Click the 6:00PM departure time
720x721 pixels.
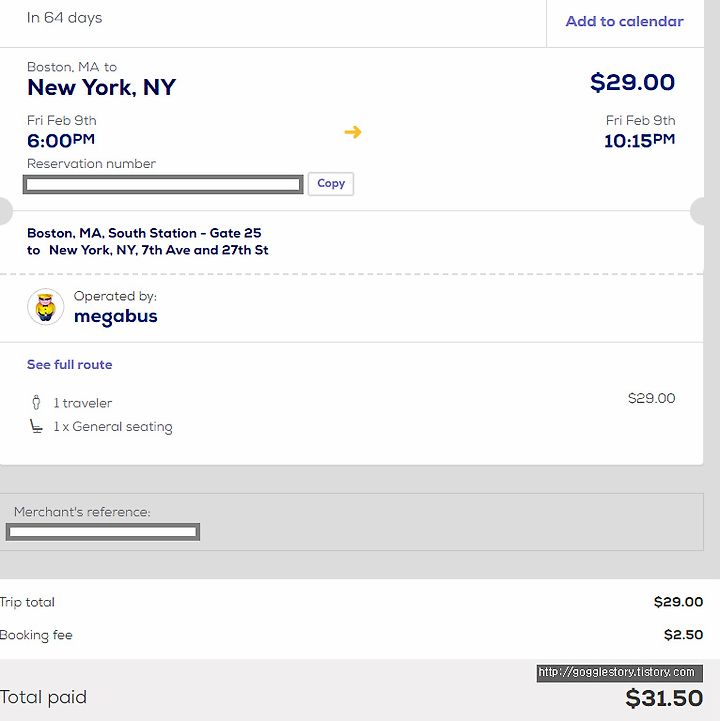(61, 140)
